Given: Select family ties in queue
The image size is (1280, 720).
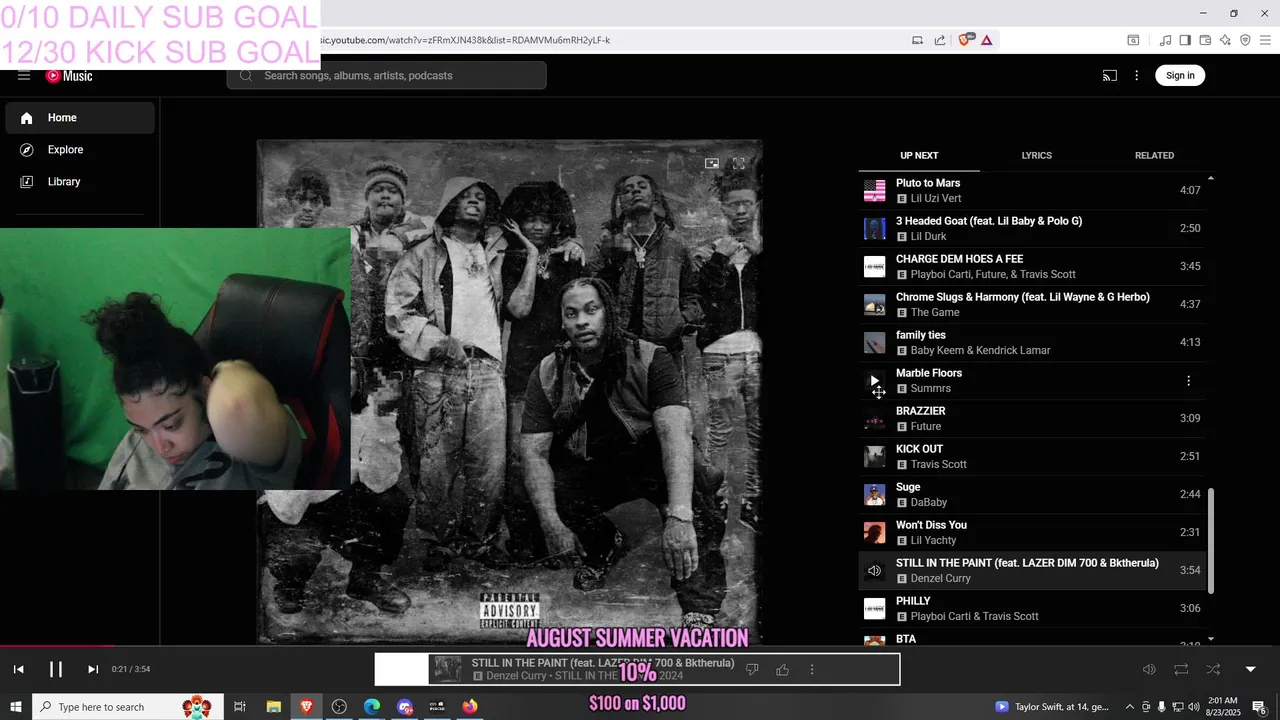Looking at the screenshot, I should pyautogui.click(x=1034, y=342).
